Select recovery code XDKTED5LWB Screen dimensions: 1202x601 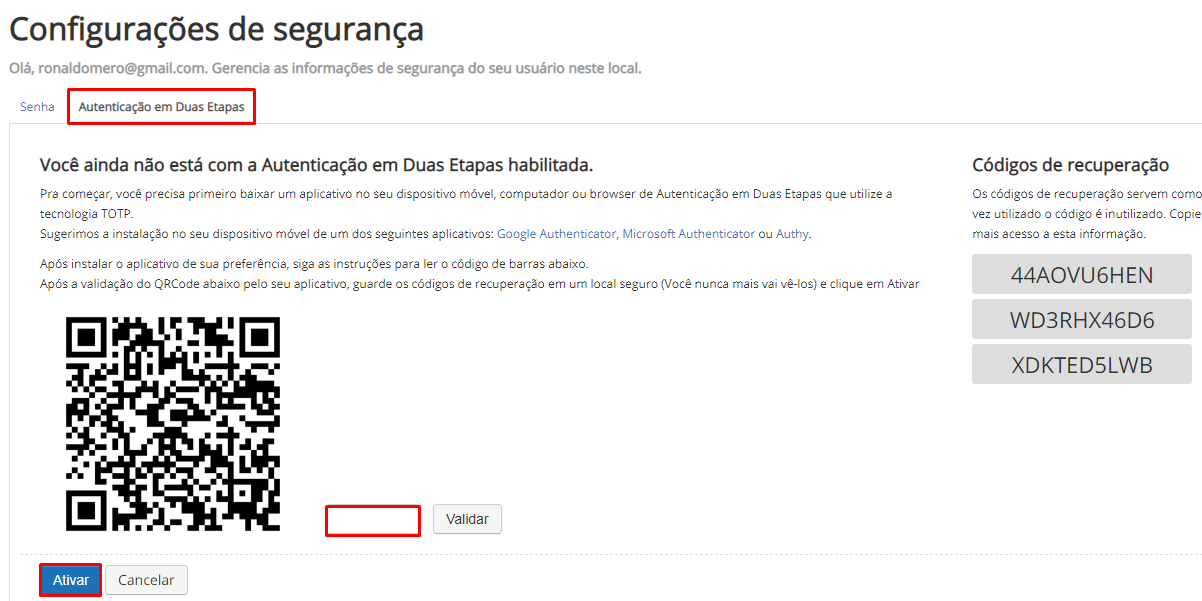pos(1082,365)
